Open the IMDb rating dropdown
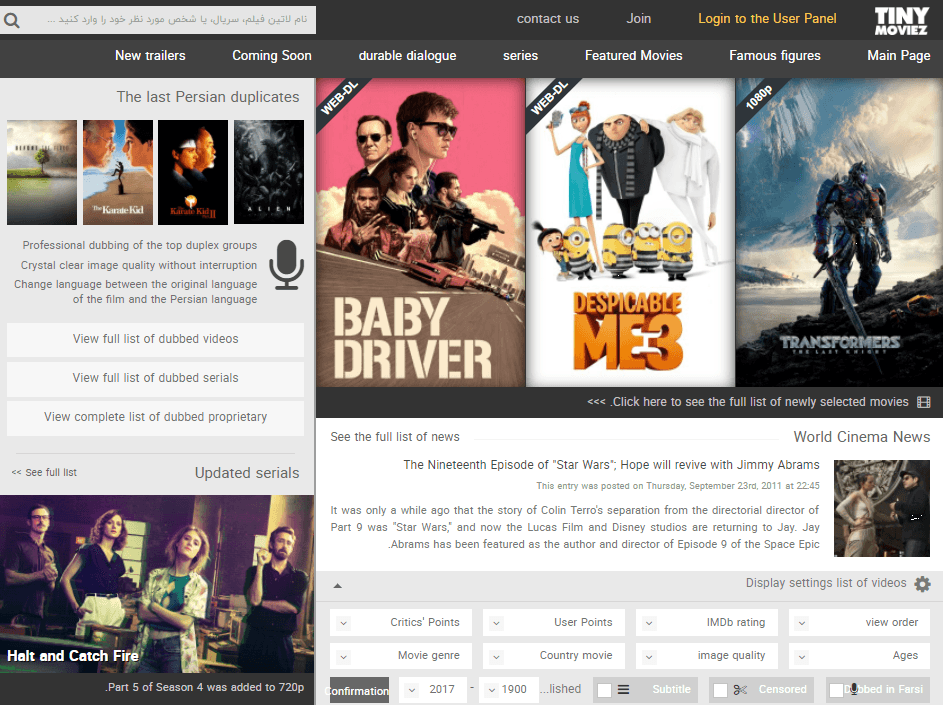This screenshot has height=705, width=943. pos(707,623)
